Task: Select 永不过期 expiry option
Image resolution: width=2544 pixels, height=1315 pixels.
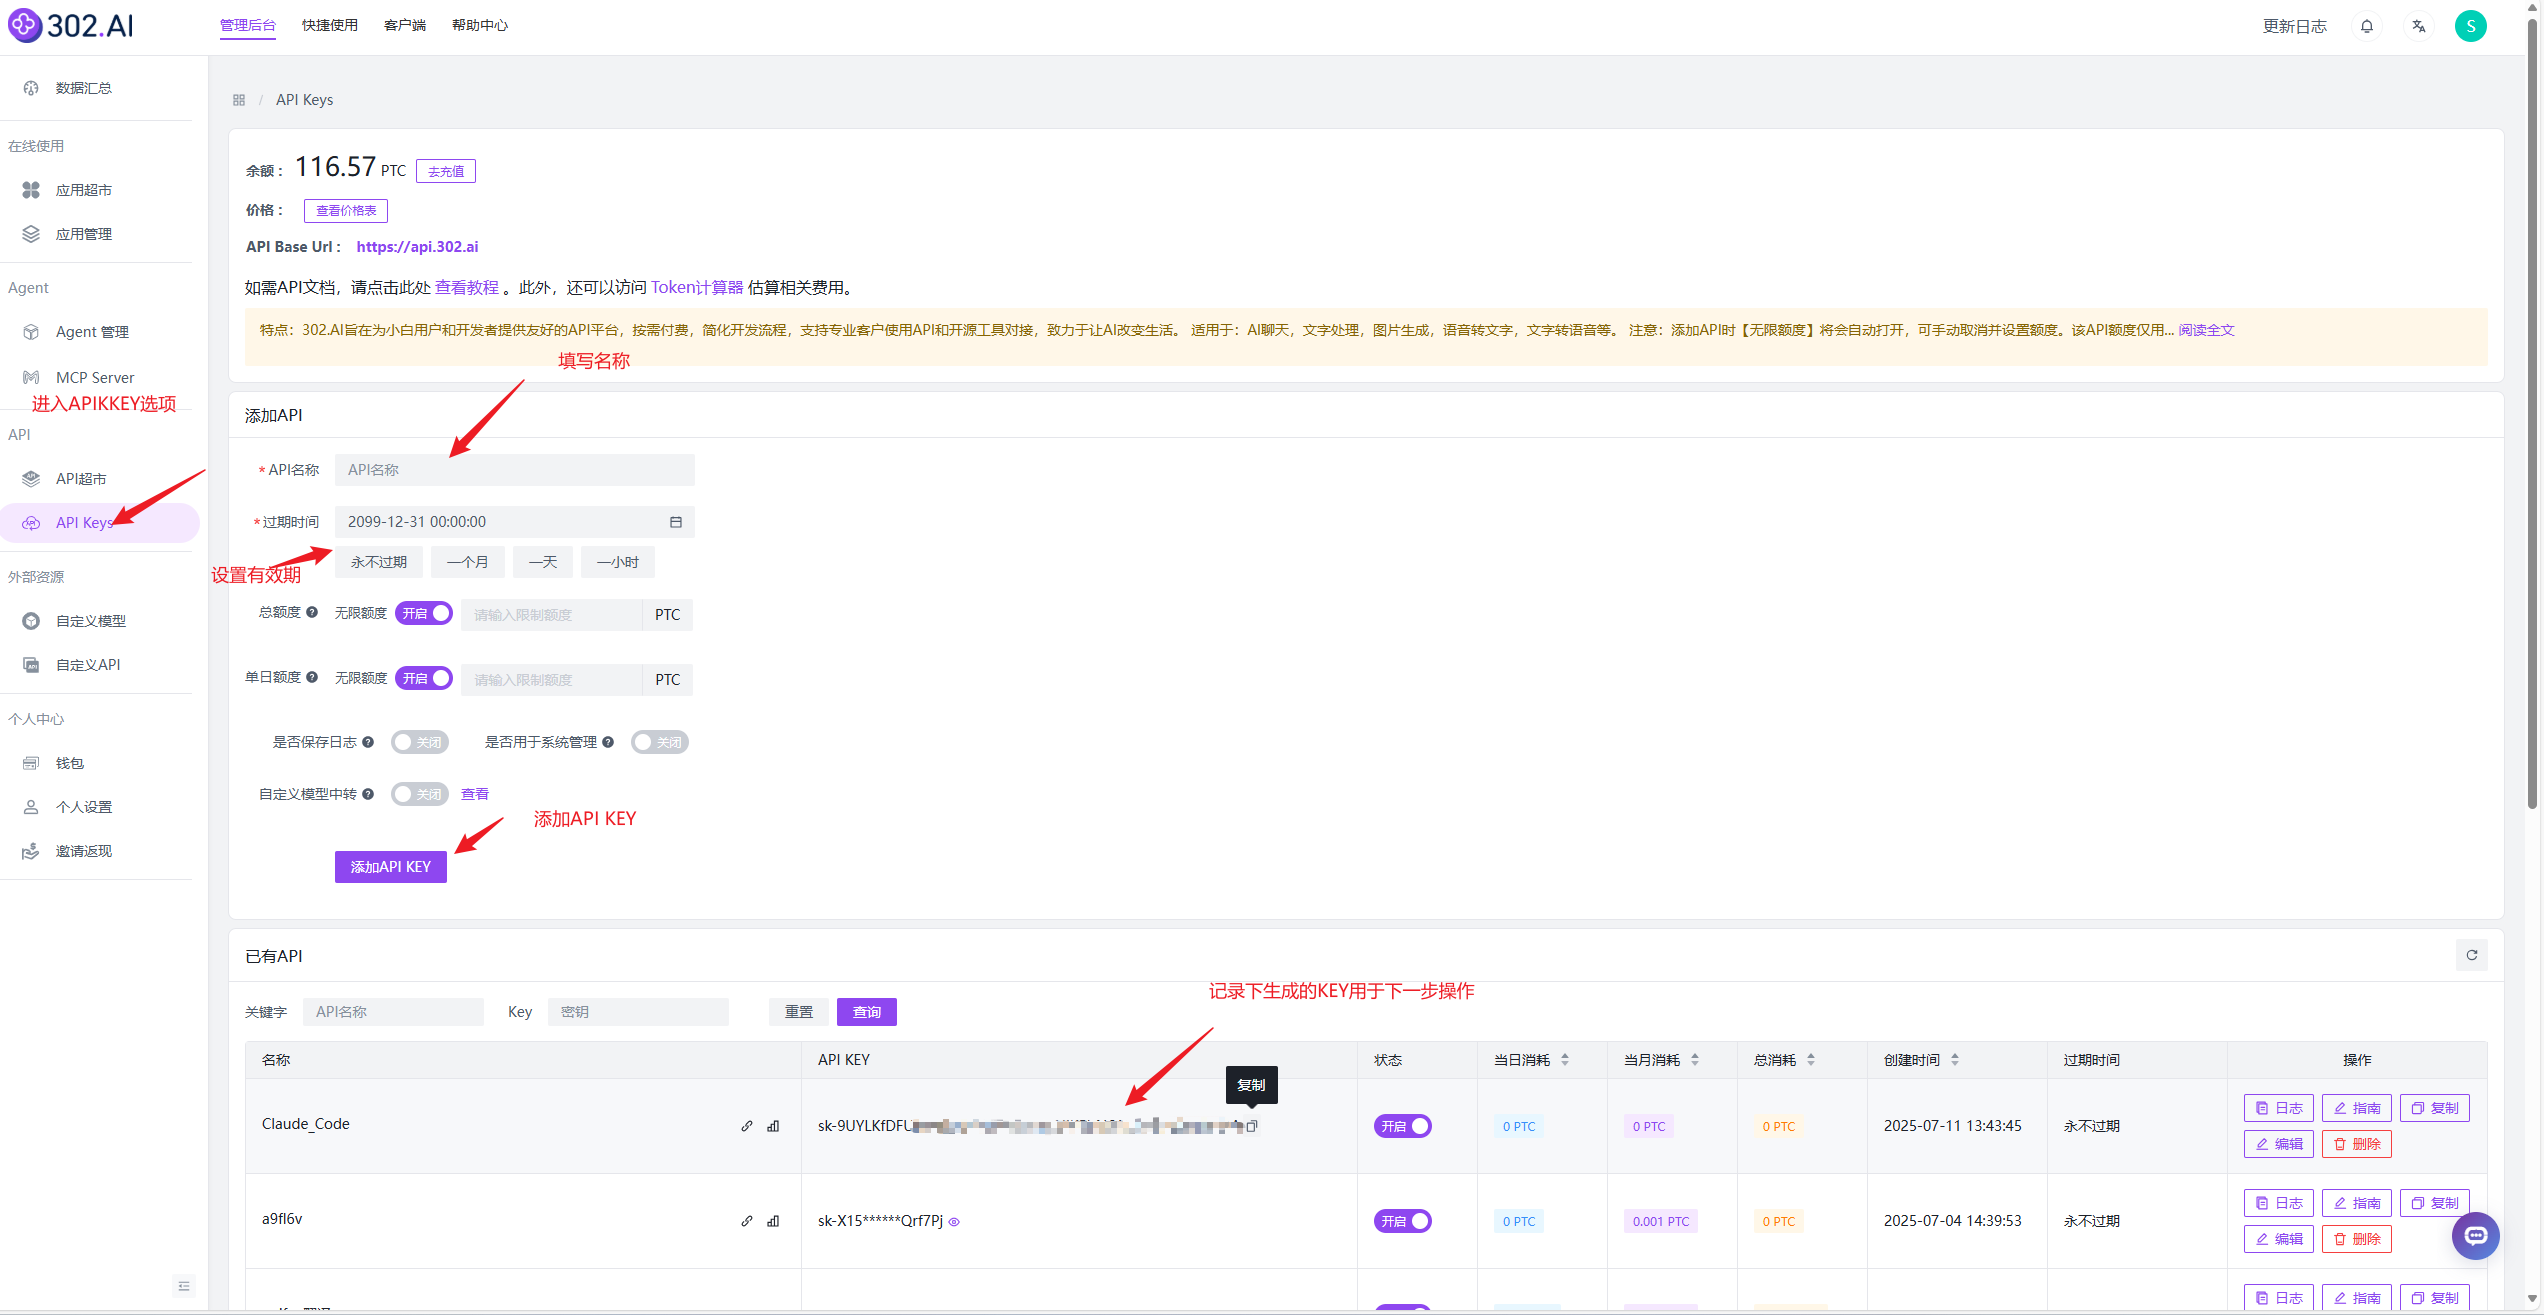Action: 379,562
